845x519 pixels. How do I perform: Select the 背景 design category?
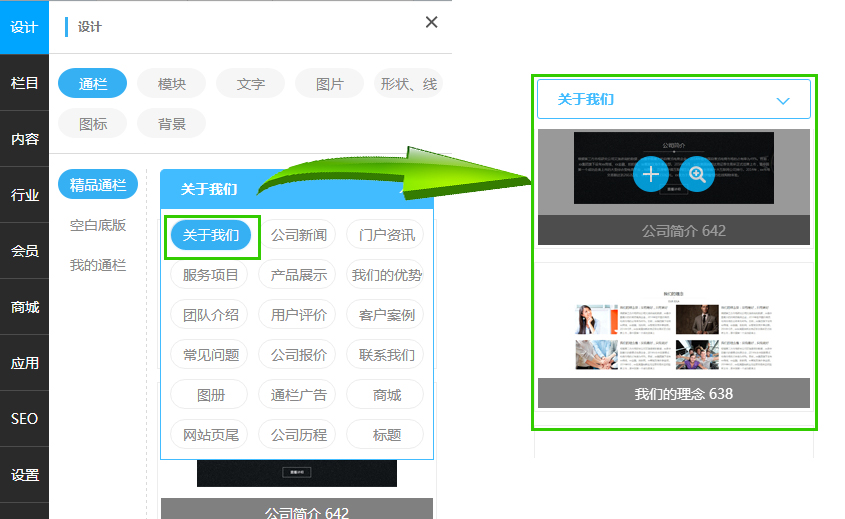171,124
